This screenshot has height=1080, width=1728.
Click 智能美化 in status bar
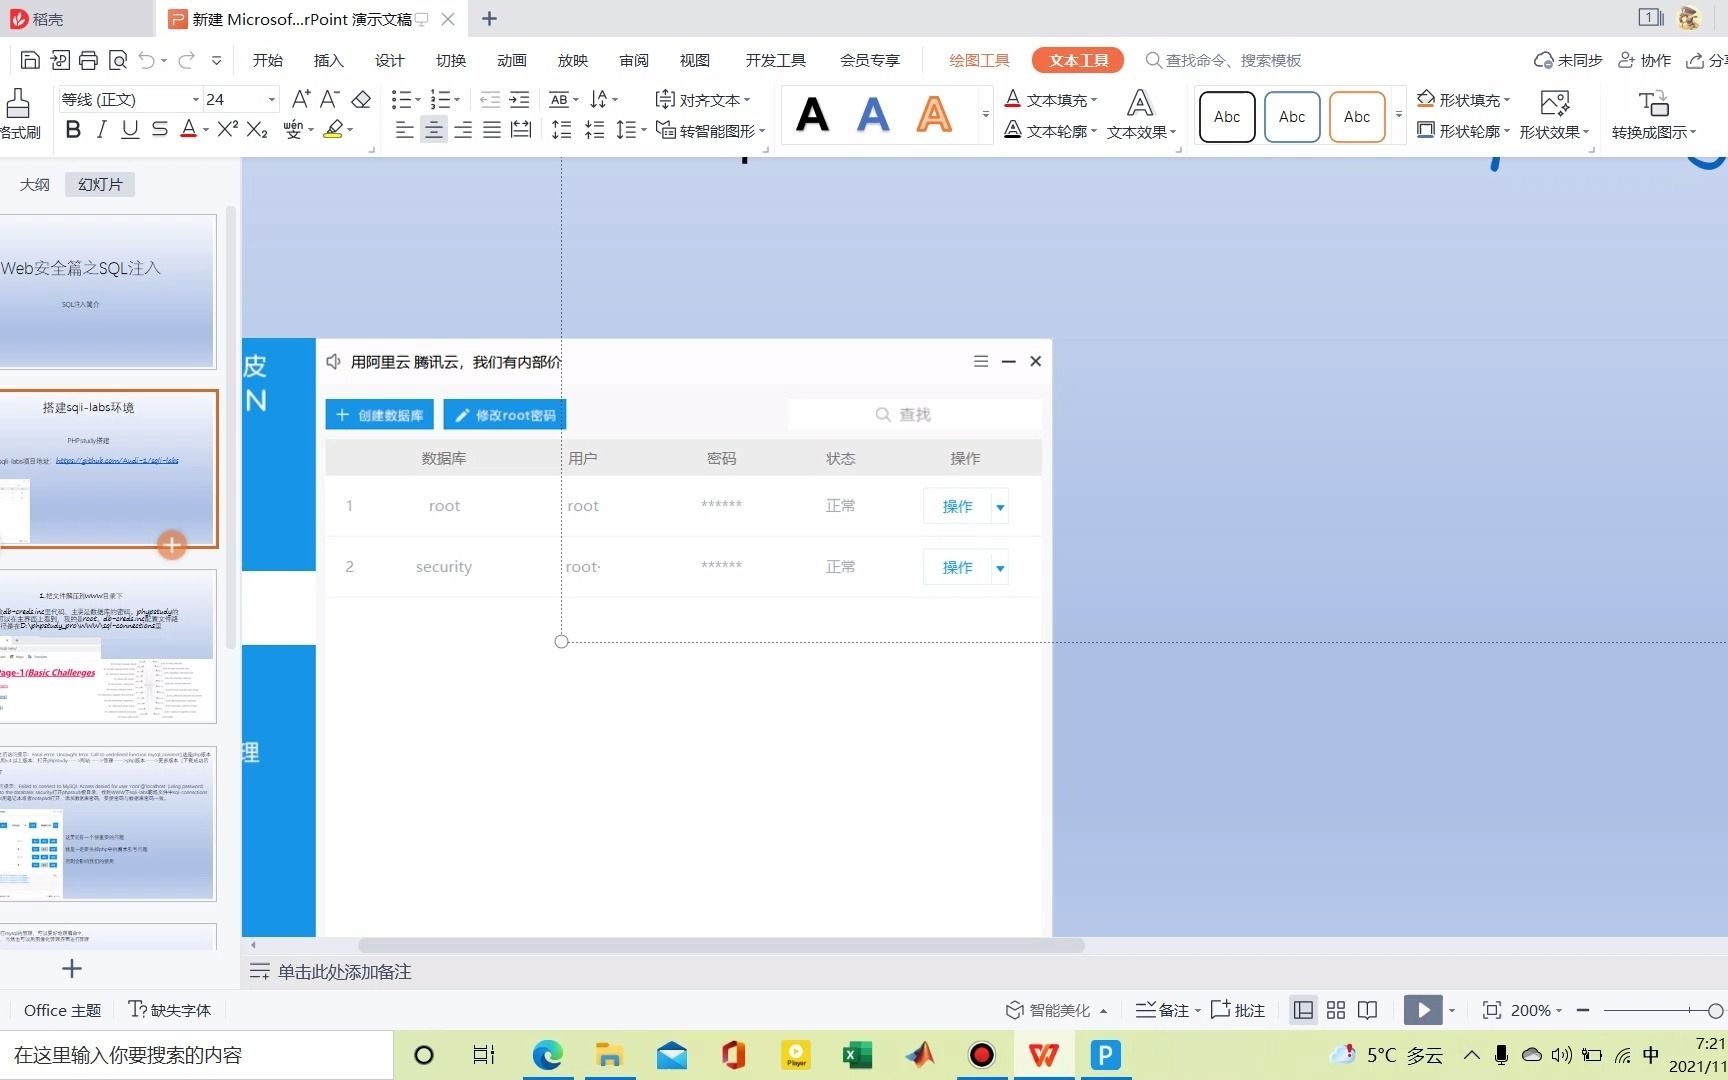click(x=1057, y=1010)
